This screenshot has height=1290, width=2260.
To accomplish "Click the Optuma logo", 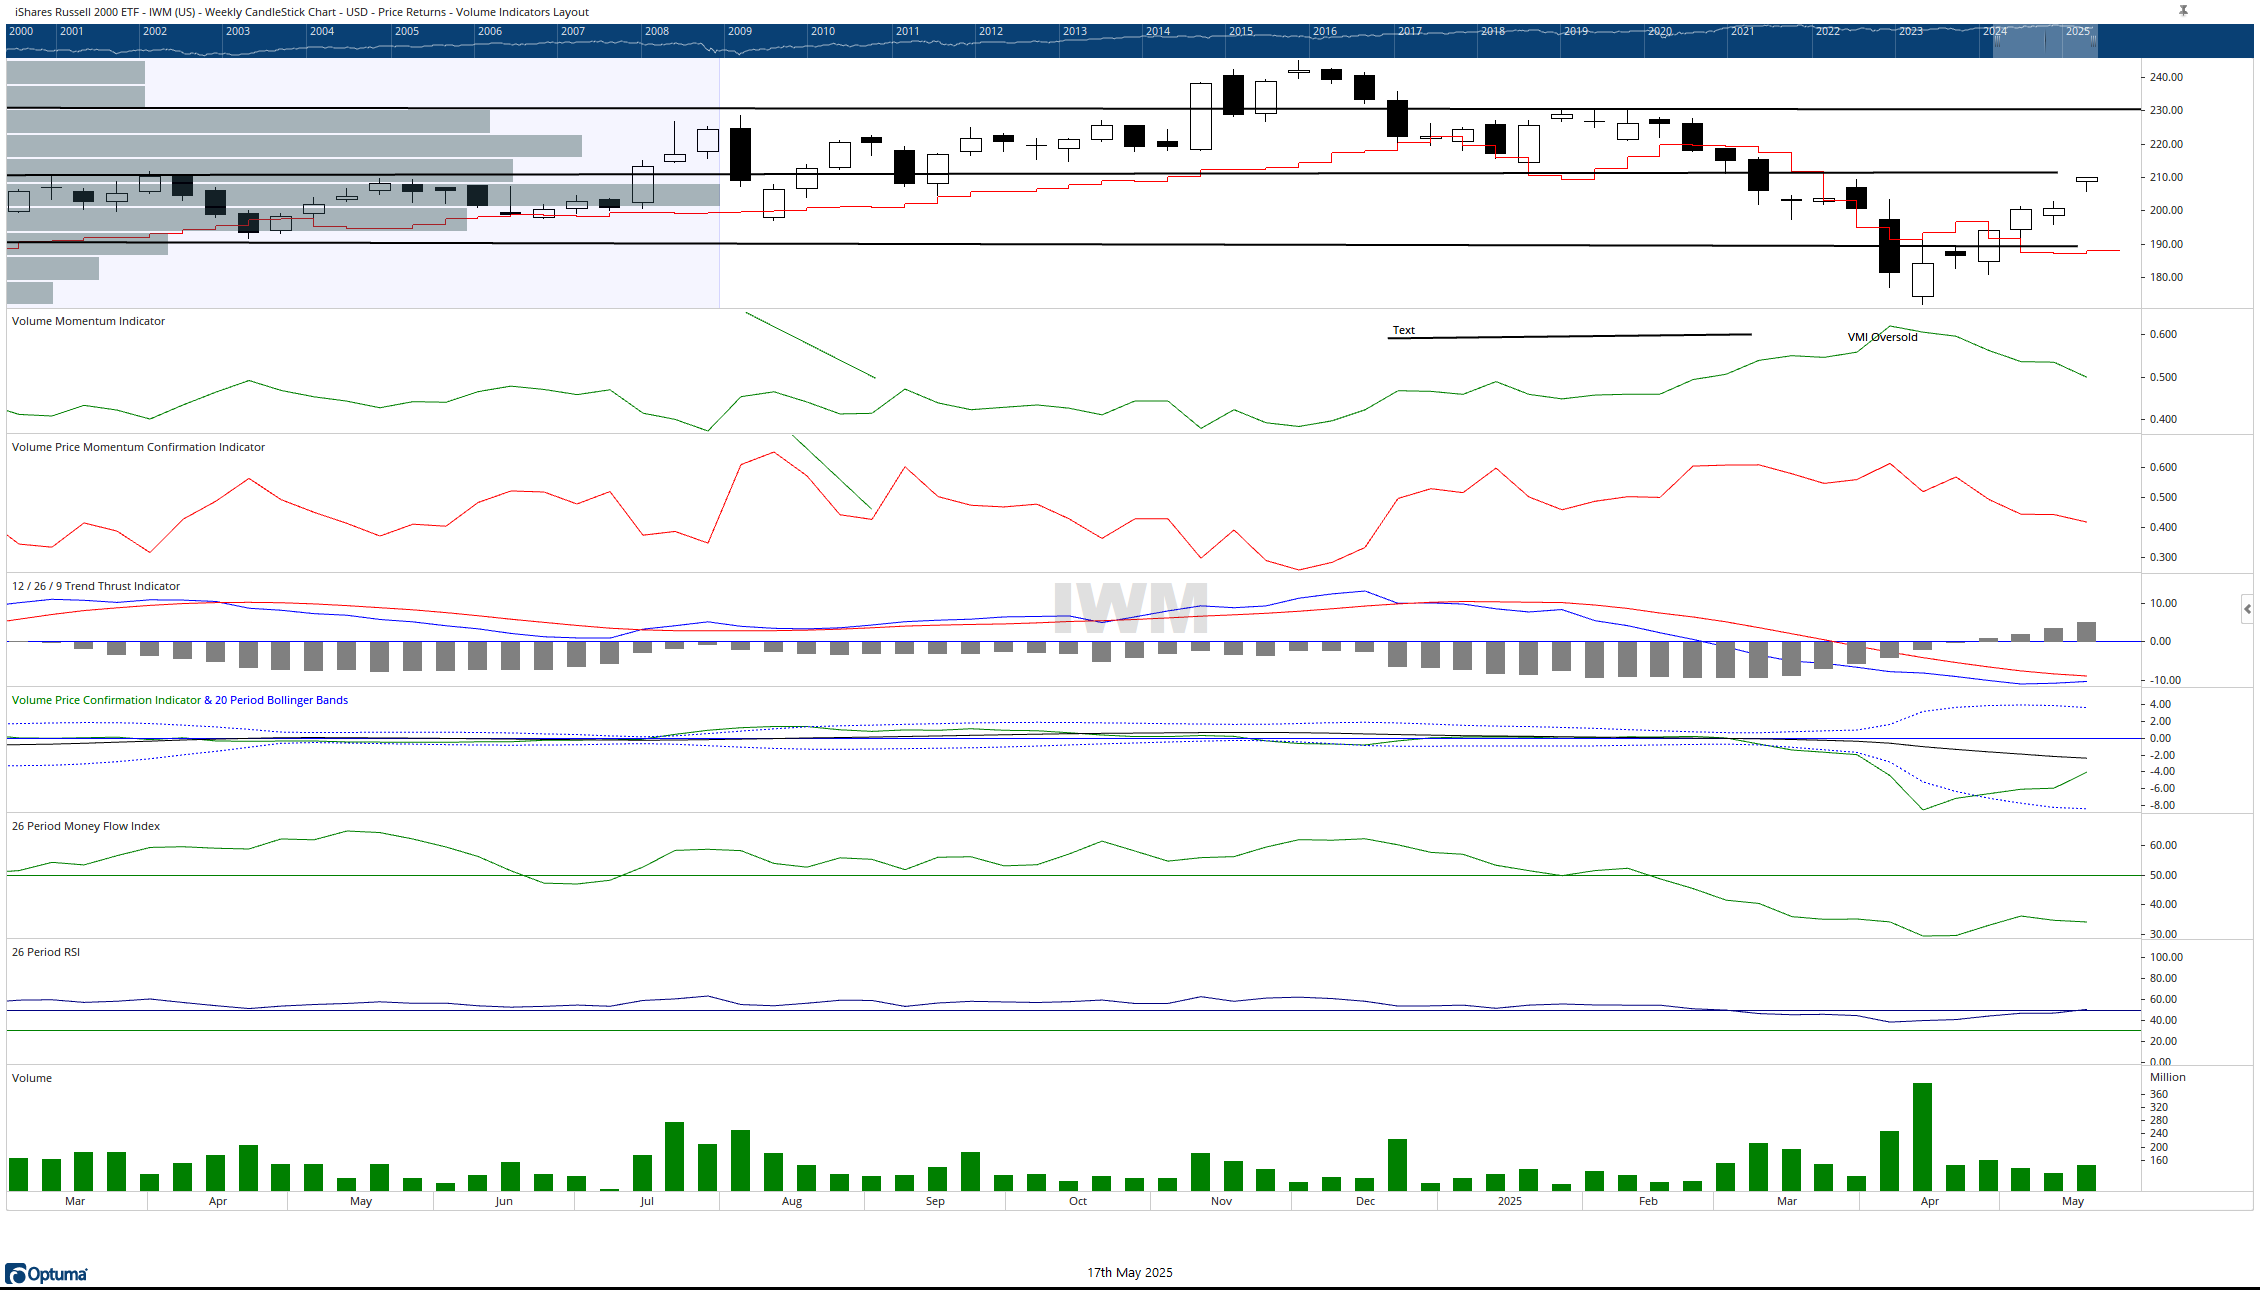I will (x=46, y=1274).
